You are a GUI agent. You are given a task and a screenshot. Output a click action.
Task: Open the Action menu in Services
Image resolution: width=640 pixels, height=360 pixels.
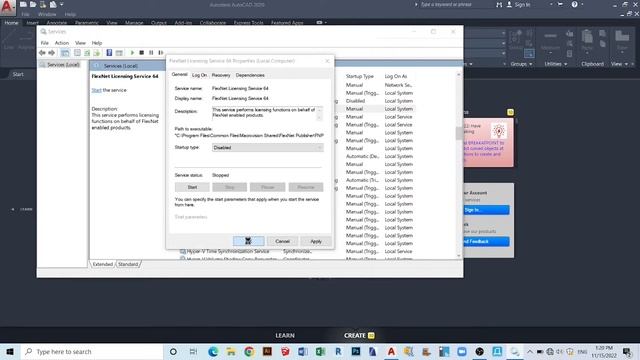click(62, 43)
